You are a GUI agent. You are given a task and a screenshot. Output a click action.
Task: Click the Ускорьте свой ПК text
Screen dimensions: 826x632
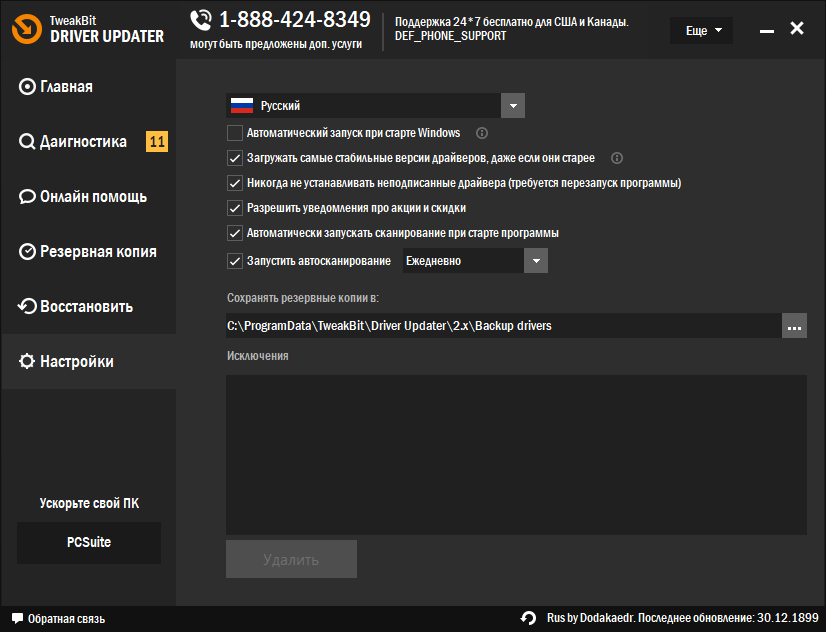pos(89,503)
